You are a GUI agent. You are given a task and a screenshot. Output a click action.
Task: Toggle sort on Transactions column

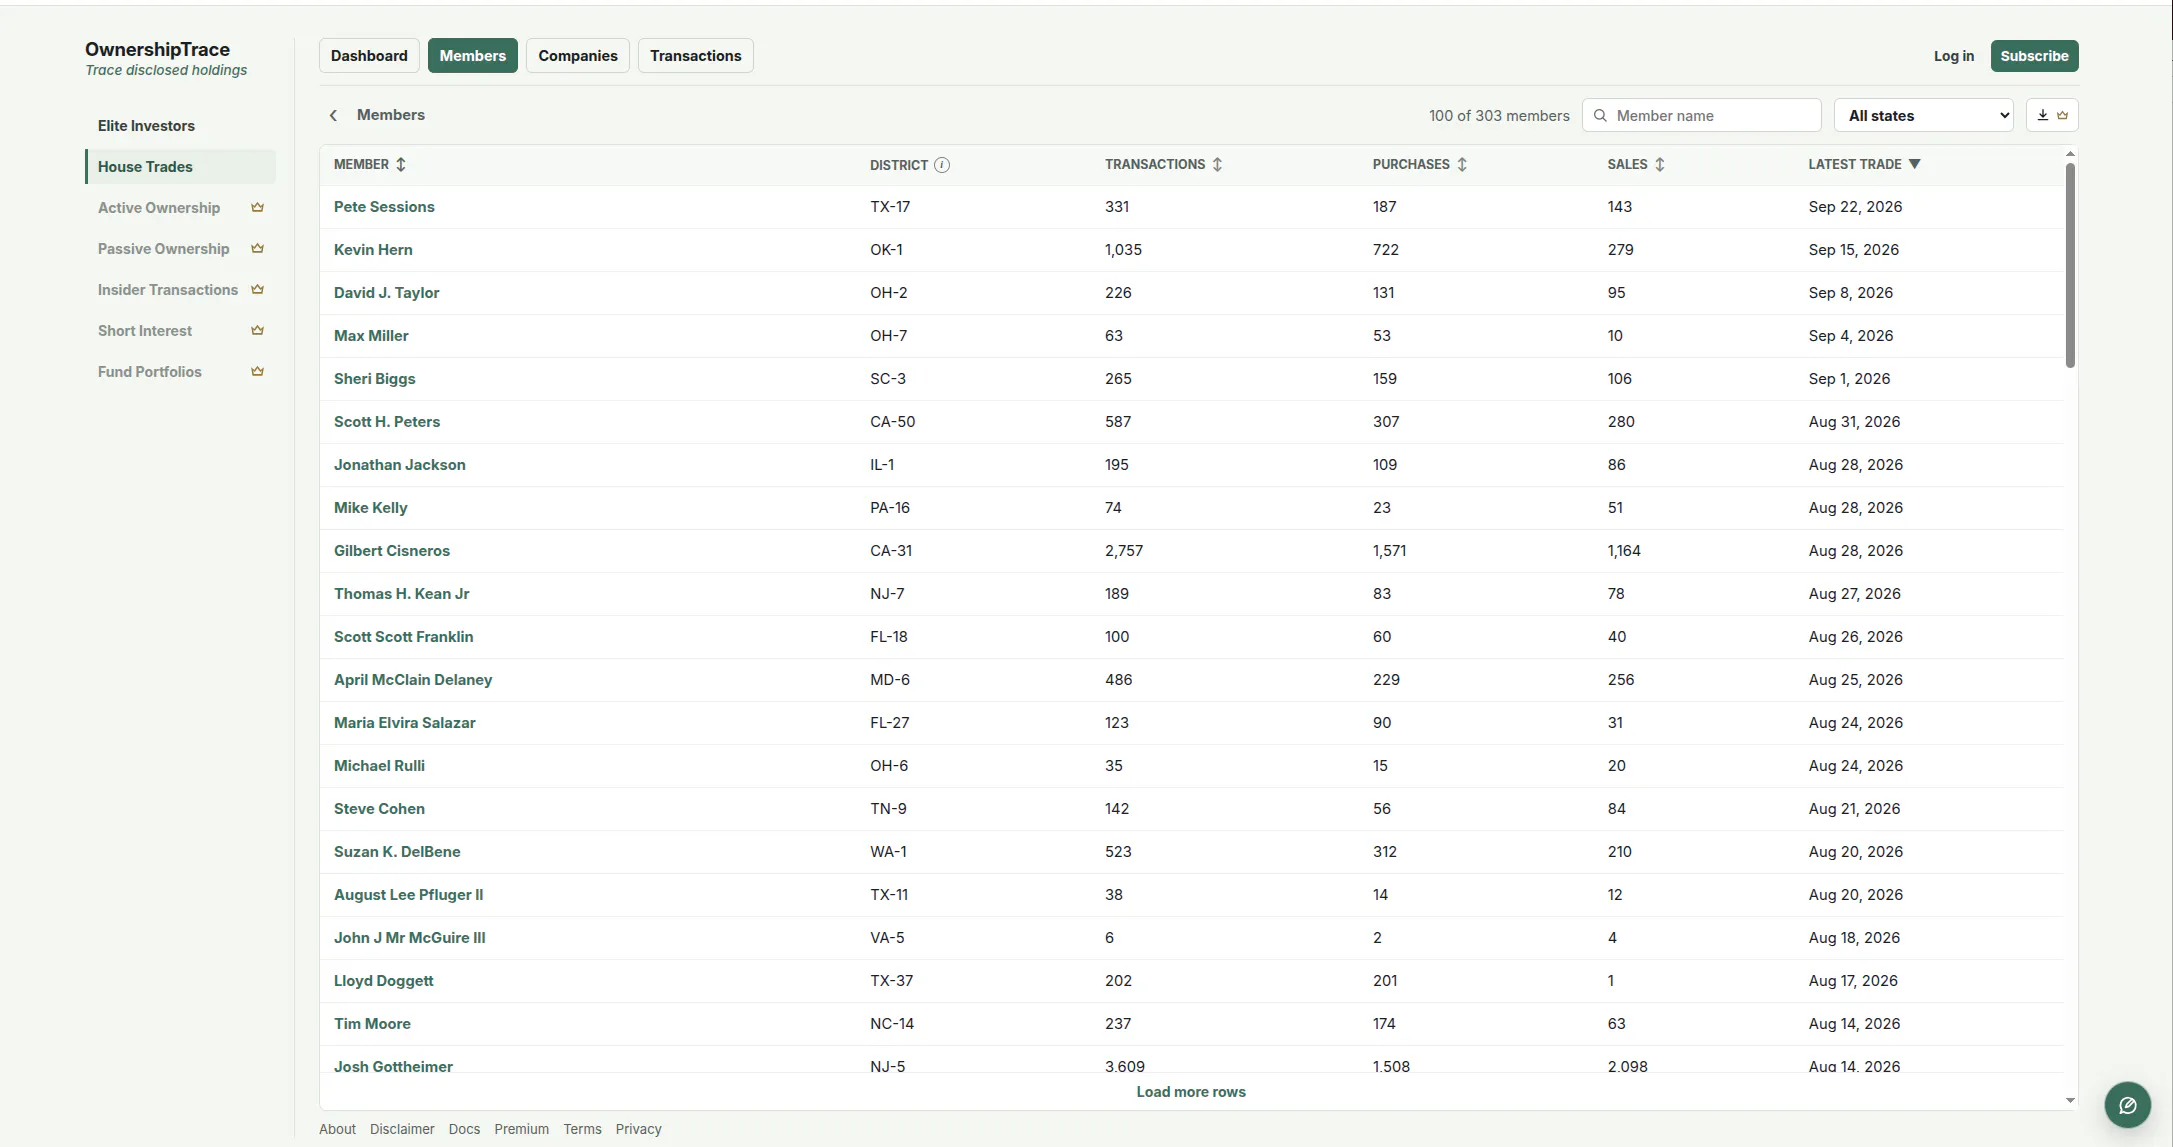coord(1217,164)
